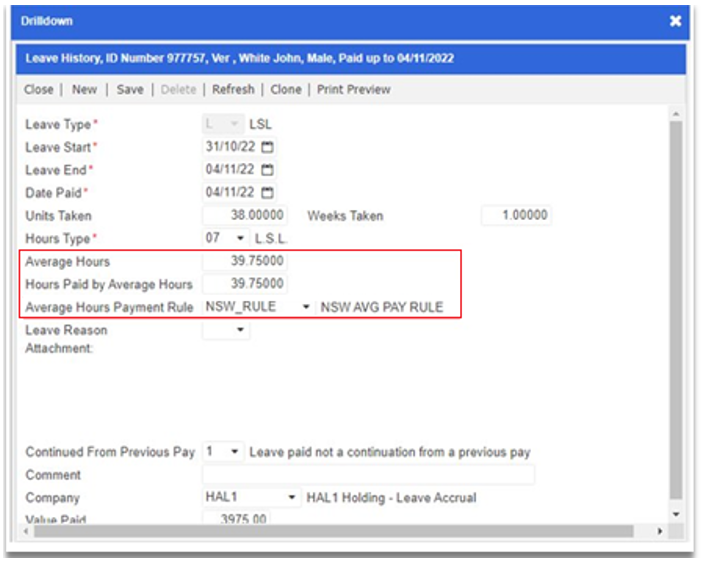
Task: Click 'Leave paid not a continuation' text
Action: tap(389, 452)
